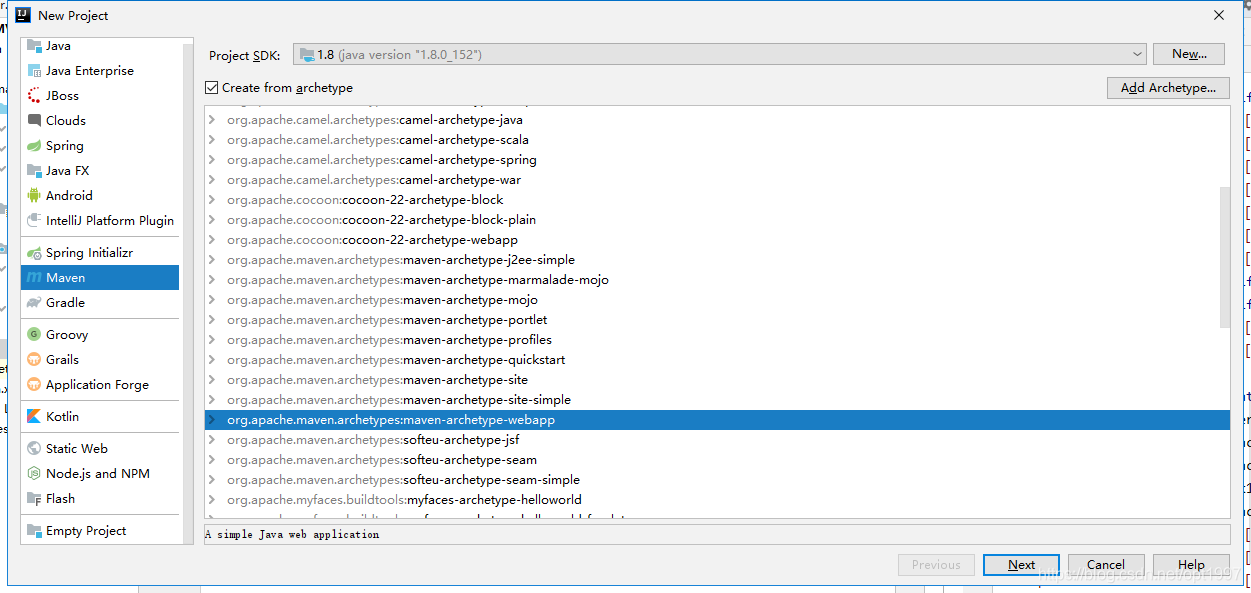Expand maven-archetype-webapp node
Screen dimensions: 1251x593
[x=212, y=420]
